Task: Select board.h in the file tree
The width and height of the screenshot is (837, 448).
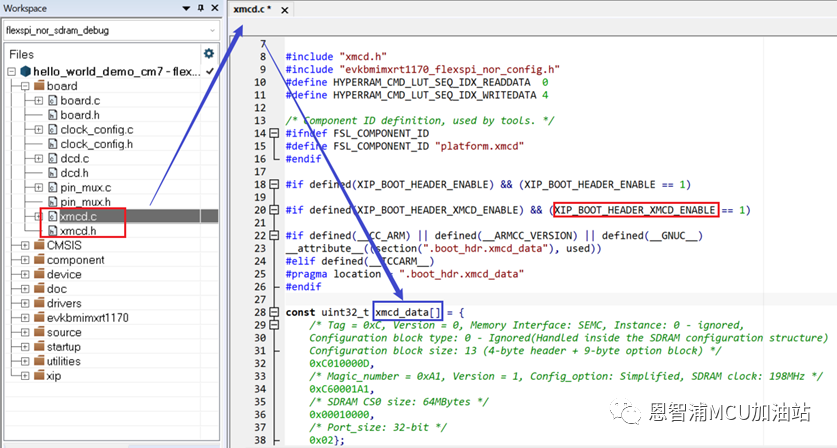Action: click(80, 115)
